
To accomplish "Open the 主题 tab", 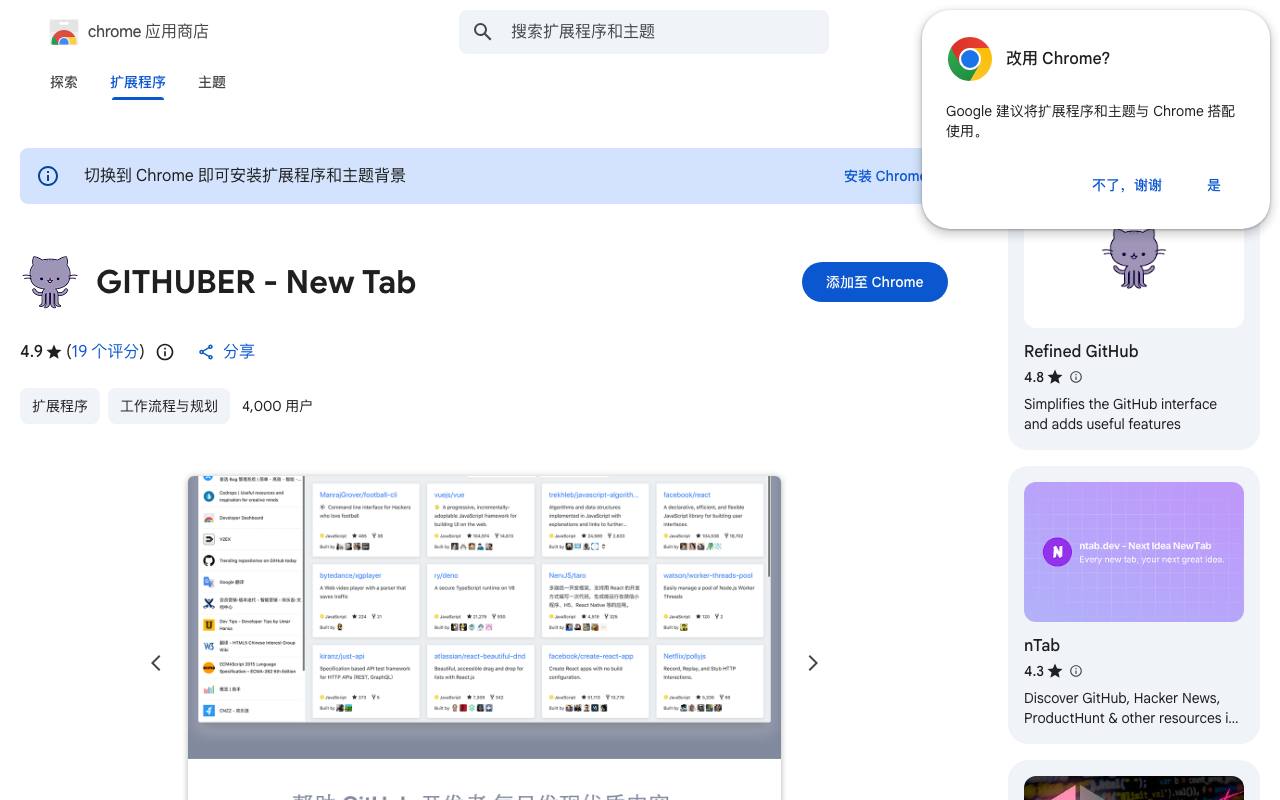I will tap(212, 82).
